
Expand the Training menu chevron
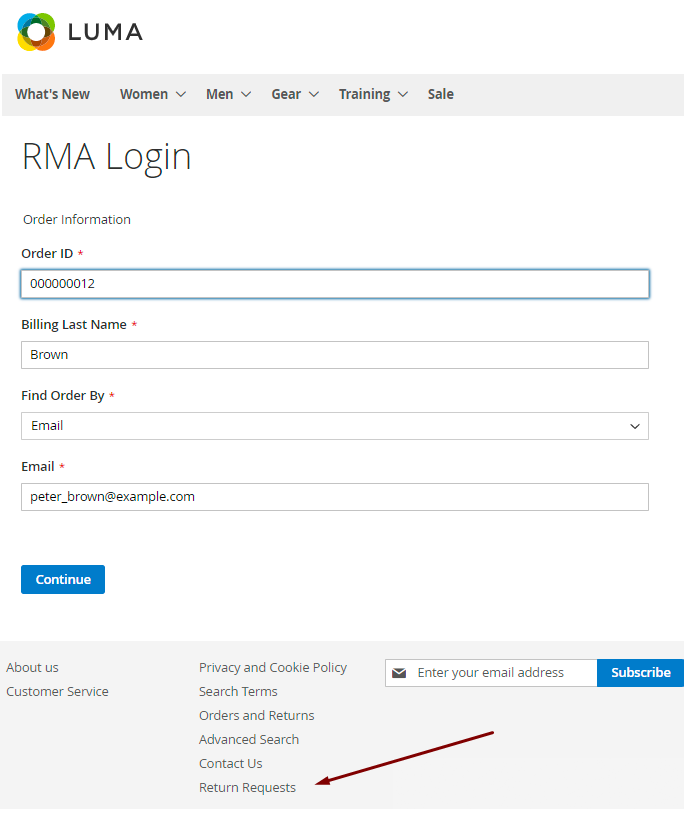point(403,94)
